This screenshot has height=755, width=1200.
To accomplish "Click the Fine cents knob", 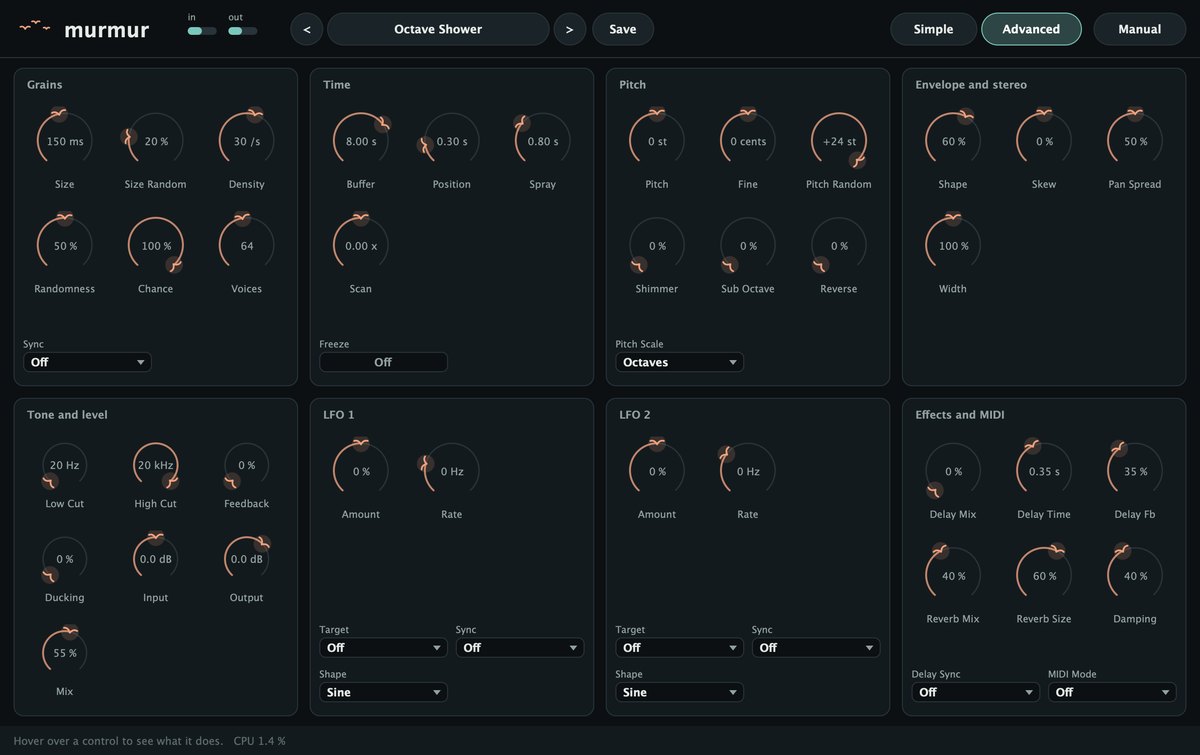I will pyautogui.click(x=748, y=141).
